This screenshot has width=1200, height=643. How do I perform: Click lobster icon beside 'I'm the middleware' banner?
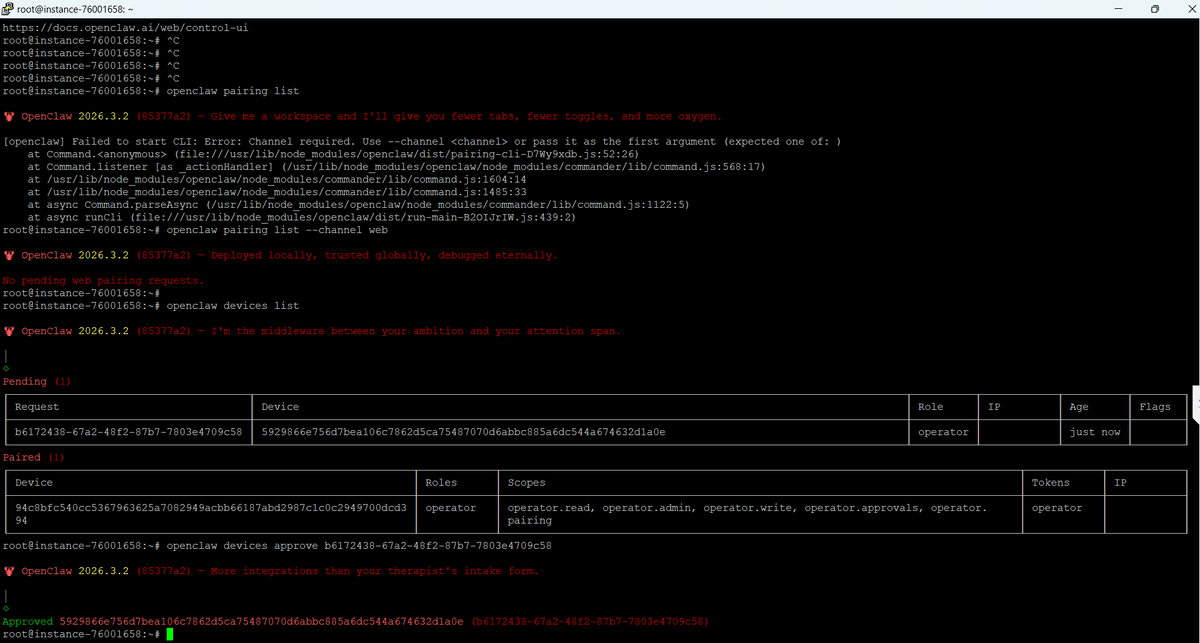[9, 331]
